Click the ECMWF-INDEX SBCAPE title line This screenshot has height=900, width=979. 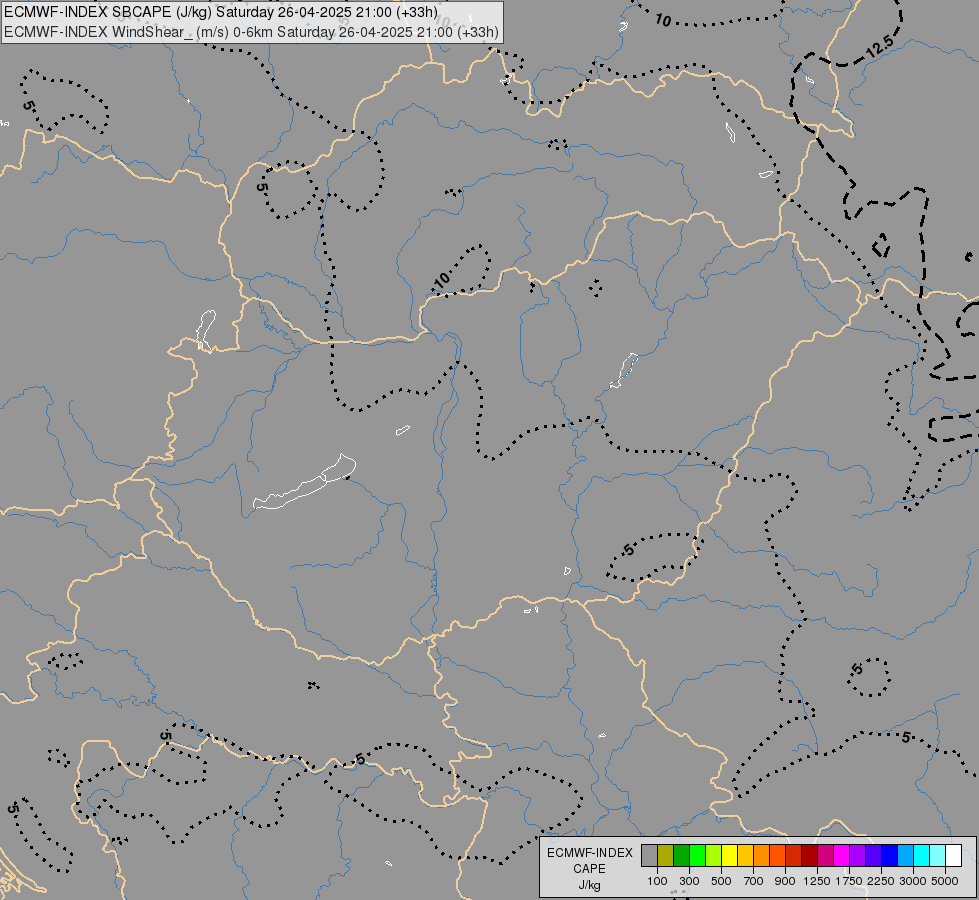pos(221,12)
